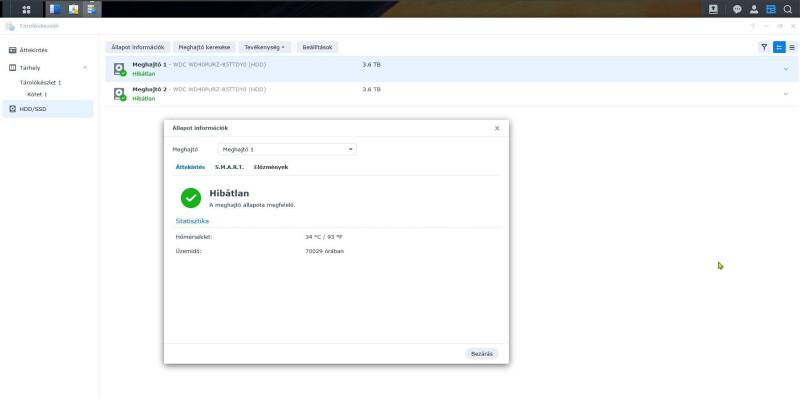800x399 pixels.
Task: Click the large Hibátlan heading in dialog
Action: point(230,193)
